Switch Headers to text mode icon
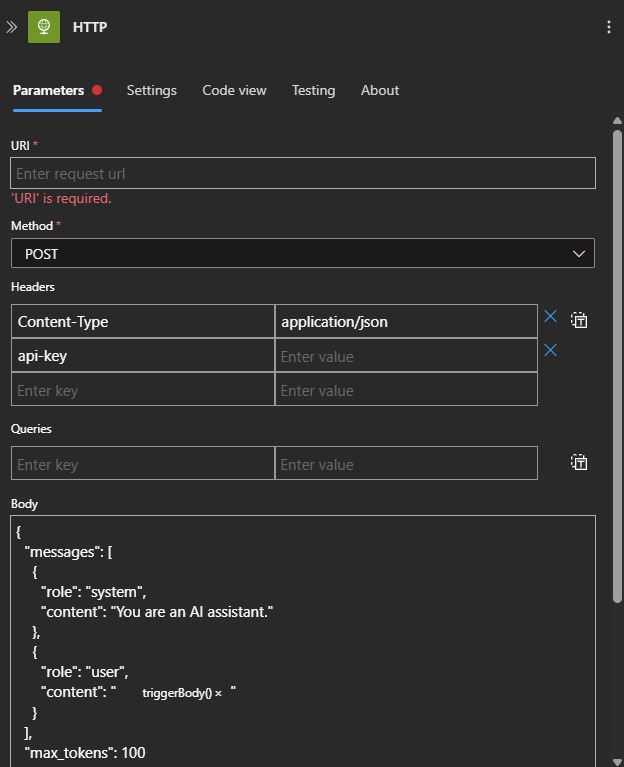This screenshot has height=767, width=624. tap(579, 320)
